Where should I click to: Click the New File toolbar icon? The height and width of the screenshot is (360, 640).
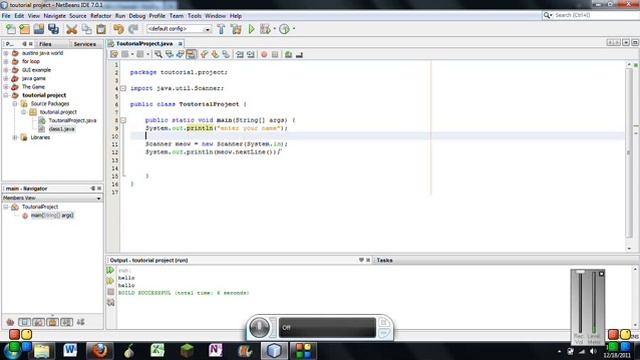point(11,29)
